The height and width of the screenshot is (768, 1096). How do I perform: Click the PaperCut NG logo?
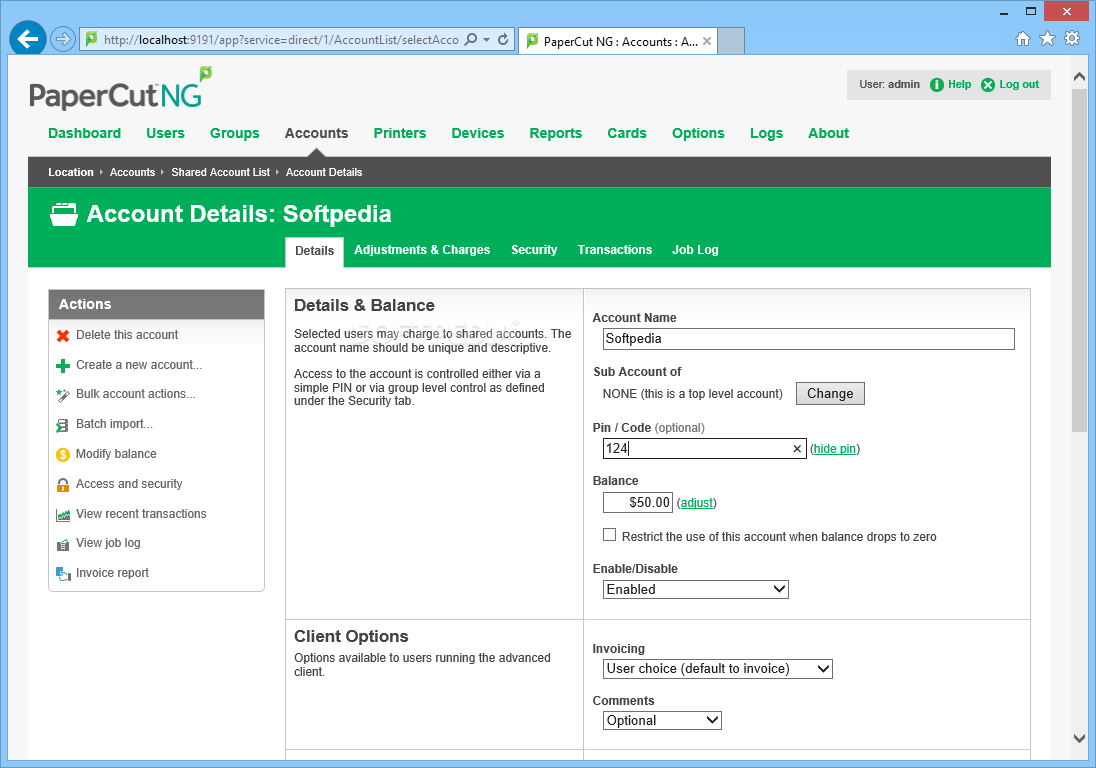[120, 89]
